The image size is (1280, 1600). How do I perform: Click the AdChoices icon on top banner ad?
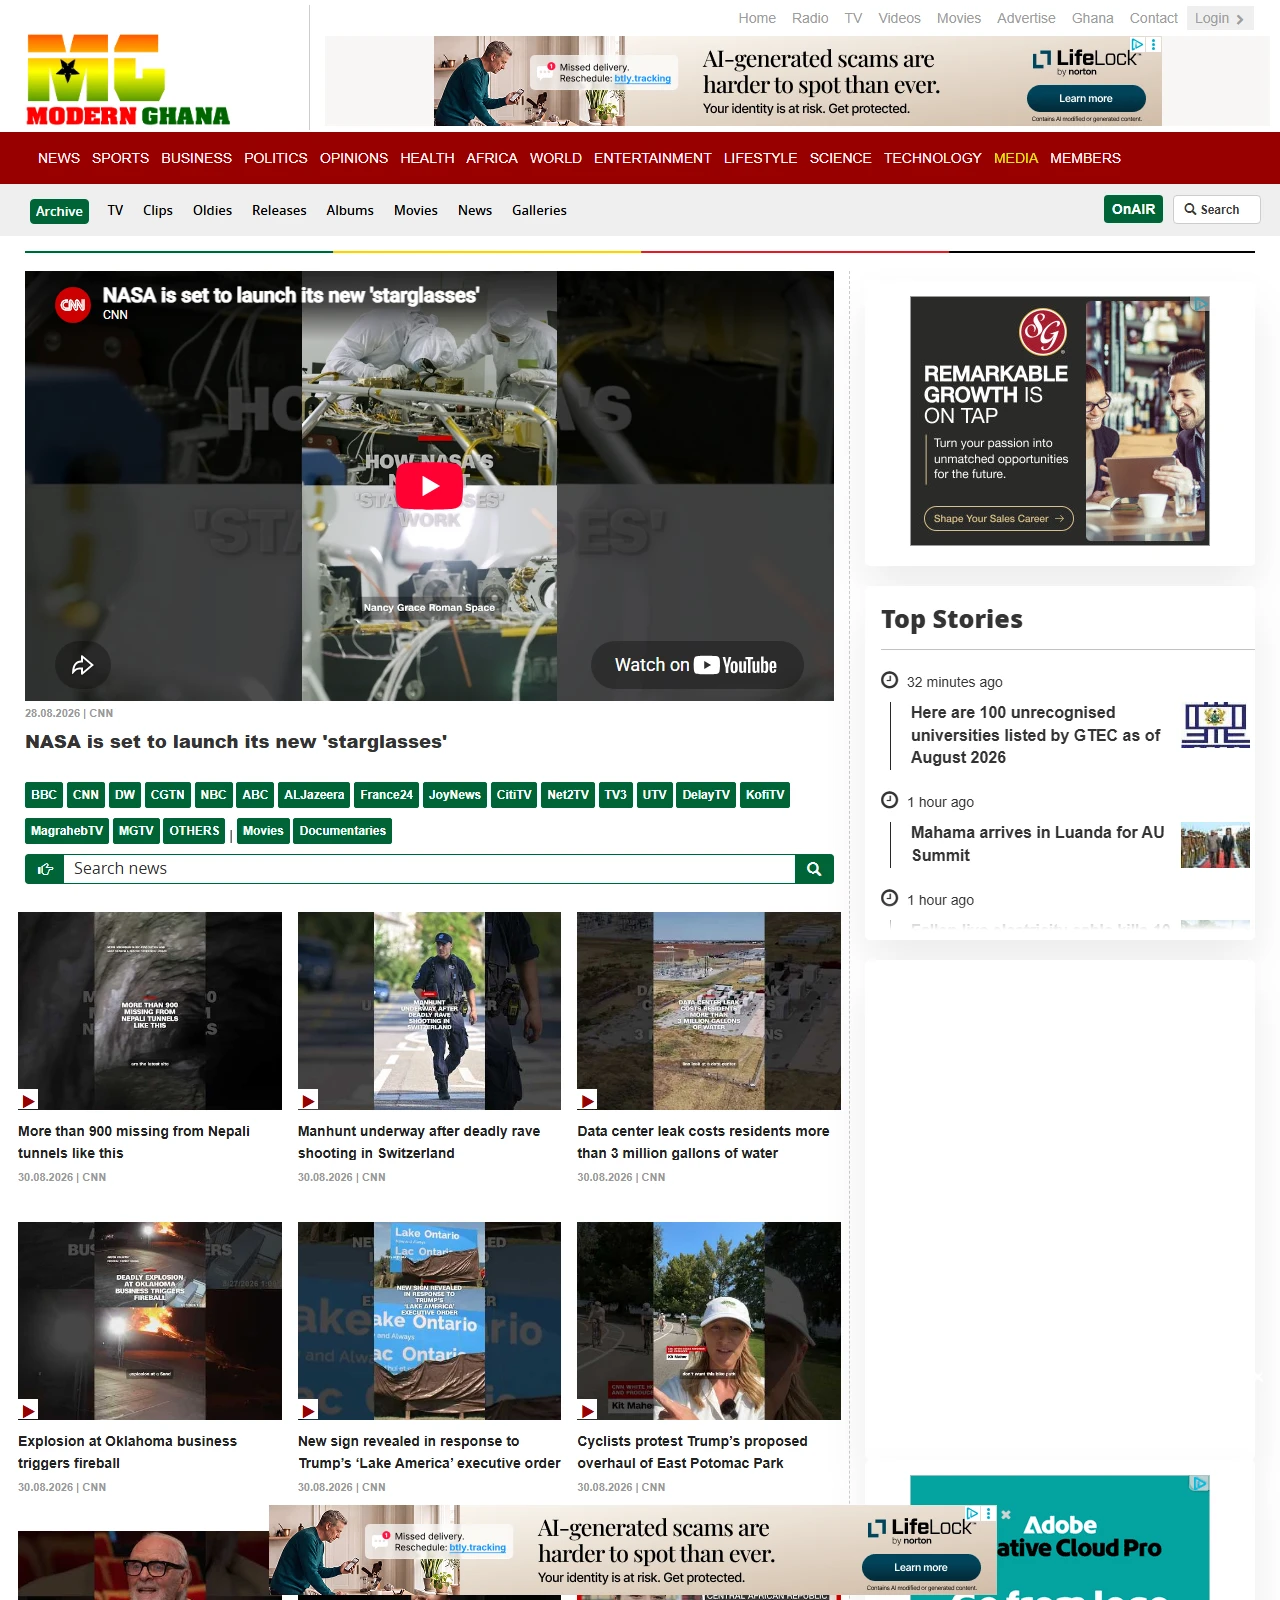(x=1137, y=44)
